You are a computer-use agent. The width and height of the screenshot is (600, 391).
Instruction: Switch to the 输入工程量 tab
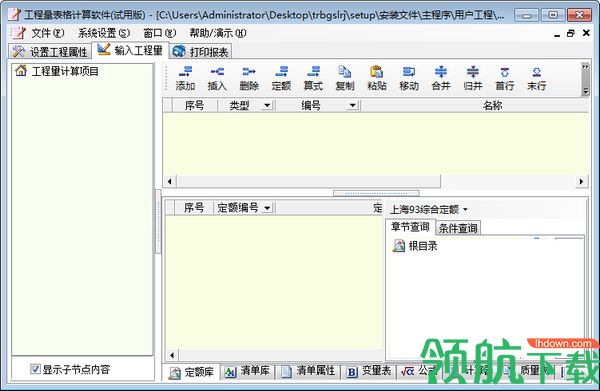tap(130, 50)
